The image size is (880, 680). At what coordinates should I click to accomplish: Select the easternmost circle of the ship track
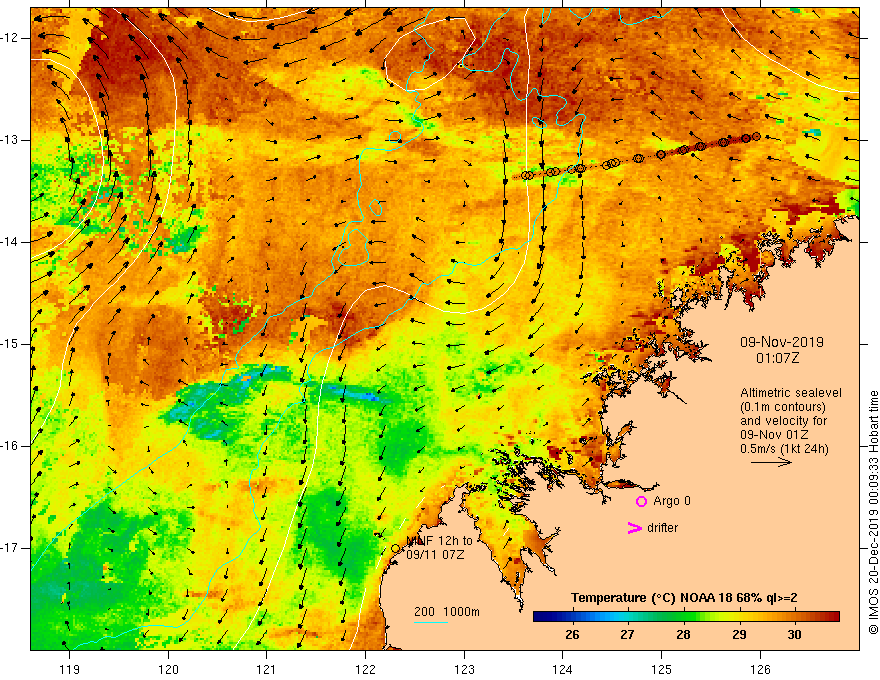click(x=756, y=136)
